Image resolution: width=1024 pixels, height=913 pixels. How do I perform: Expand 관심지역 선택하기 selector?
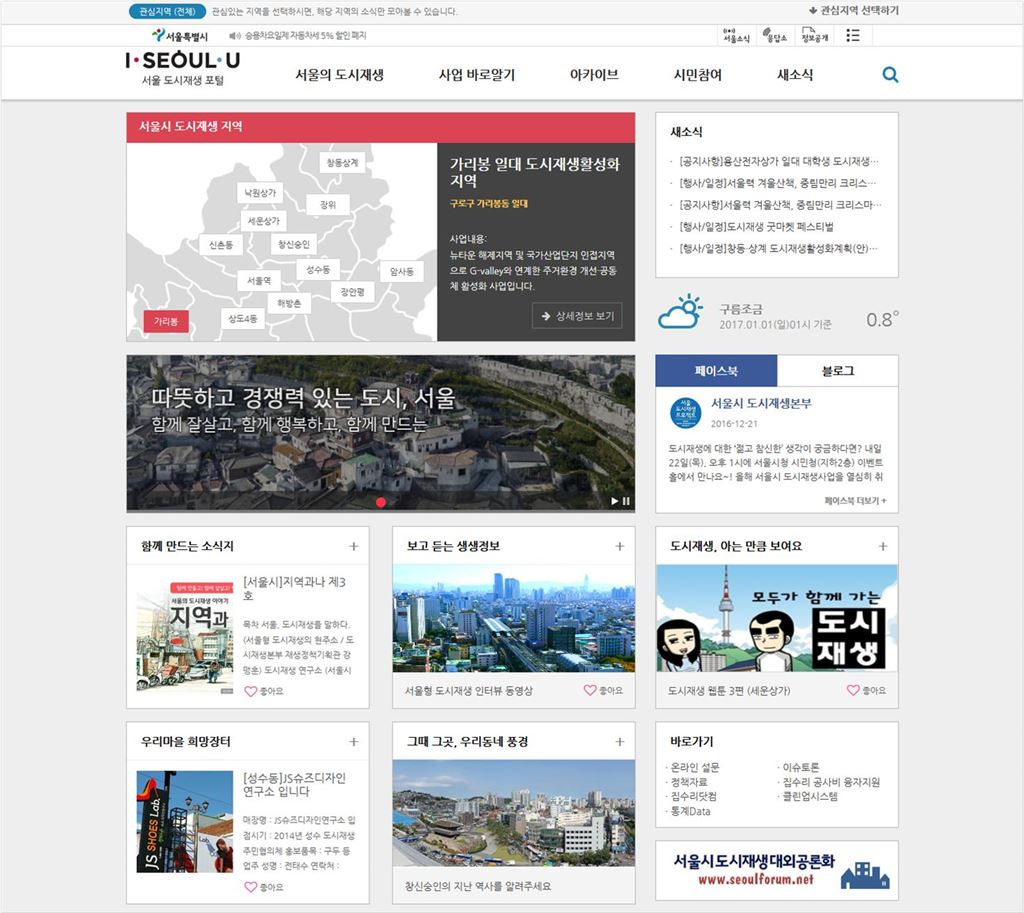(853, 11)
